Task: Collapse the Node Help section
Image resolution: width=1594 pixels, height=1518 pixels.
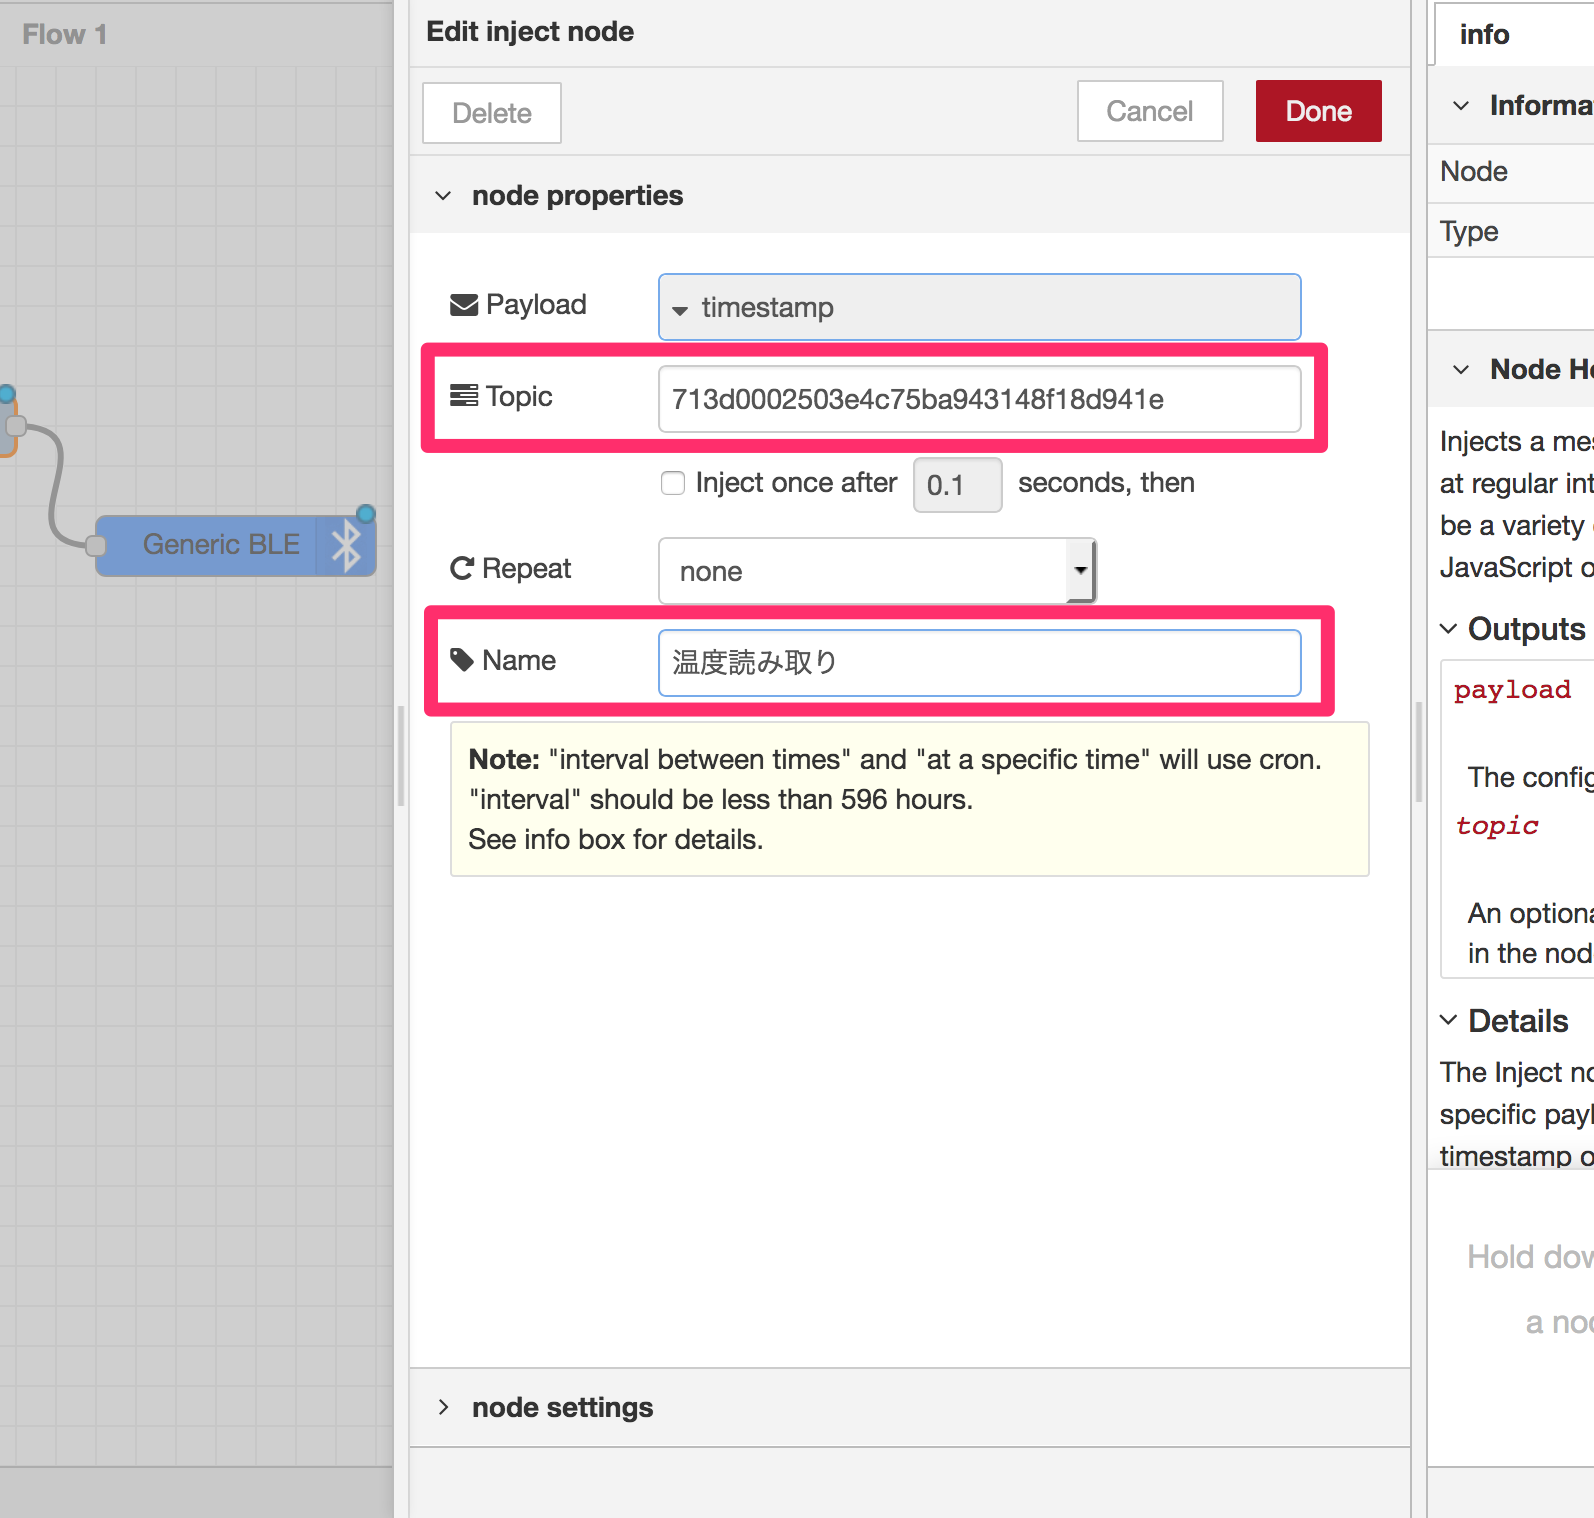Action: [1461, 370]
